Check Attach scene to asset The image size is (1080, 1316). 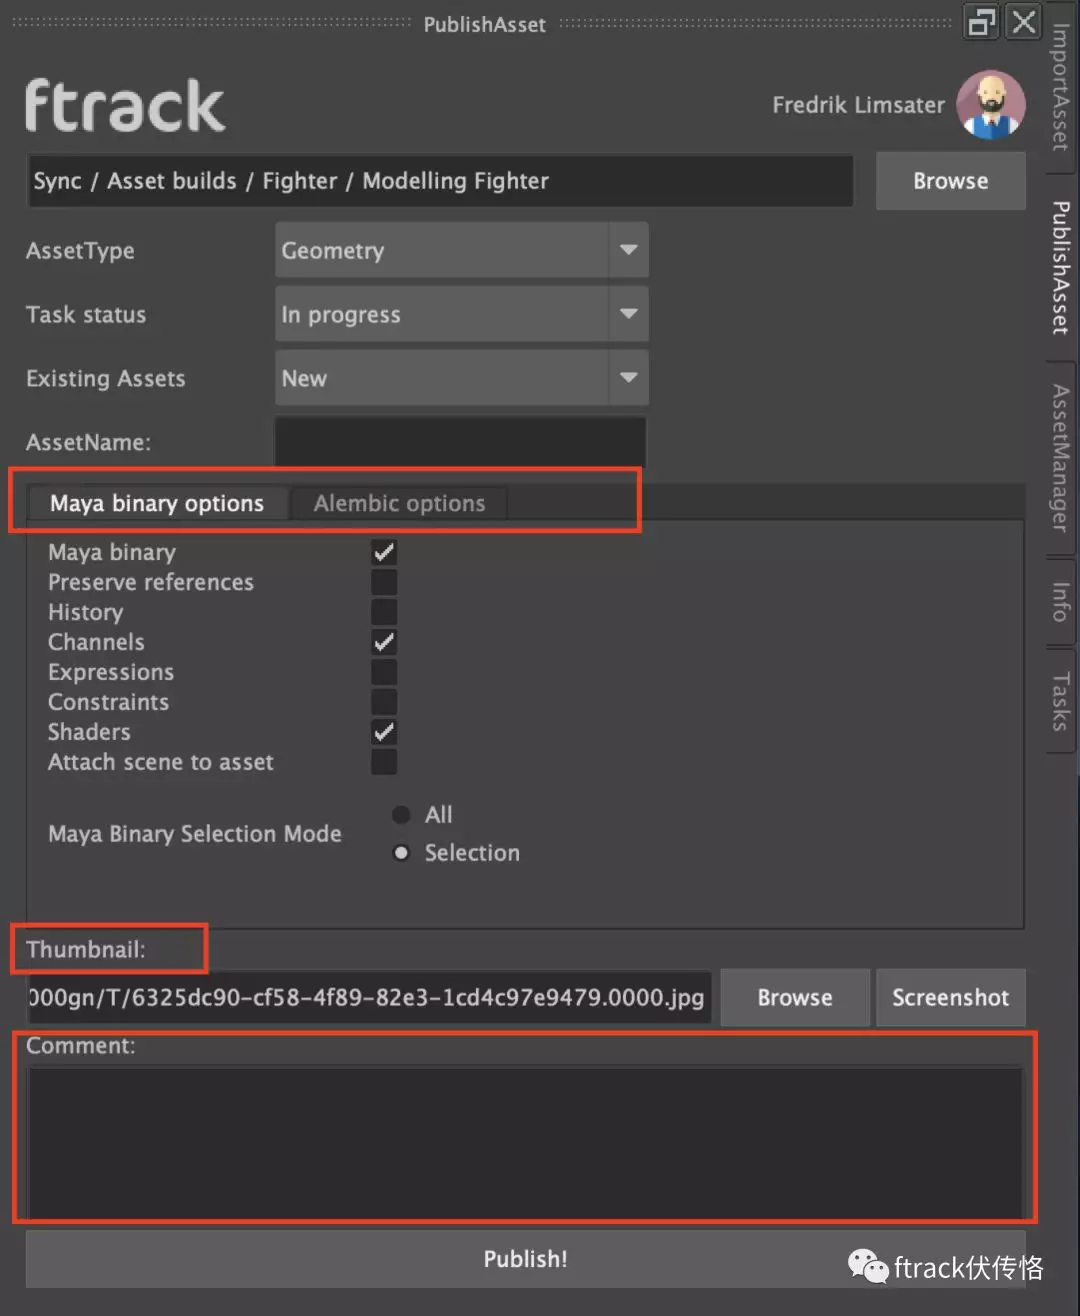tap(384, 762)
